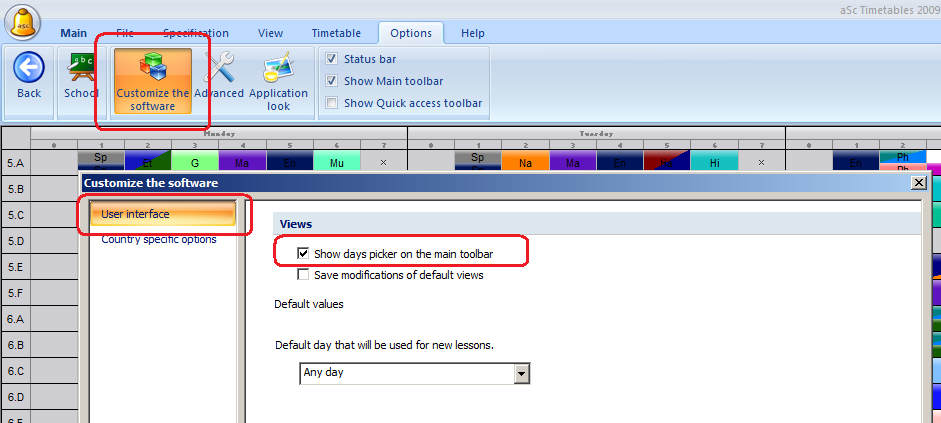The height and width of the screenshot is (423, 941).
Task: Click the green G lesson card in row 5.A
Action: coord(195,160)
